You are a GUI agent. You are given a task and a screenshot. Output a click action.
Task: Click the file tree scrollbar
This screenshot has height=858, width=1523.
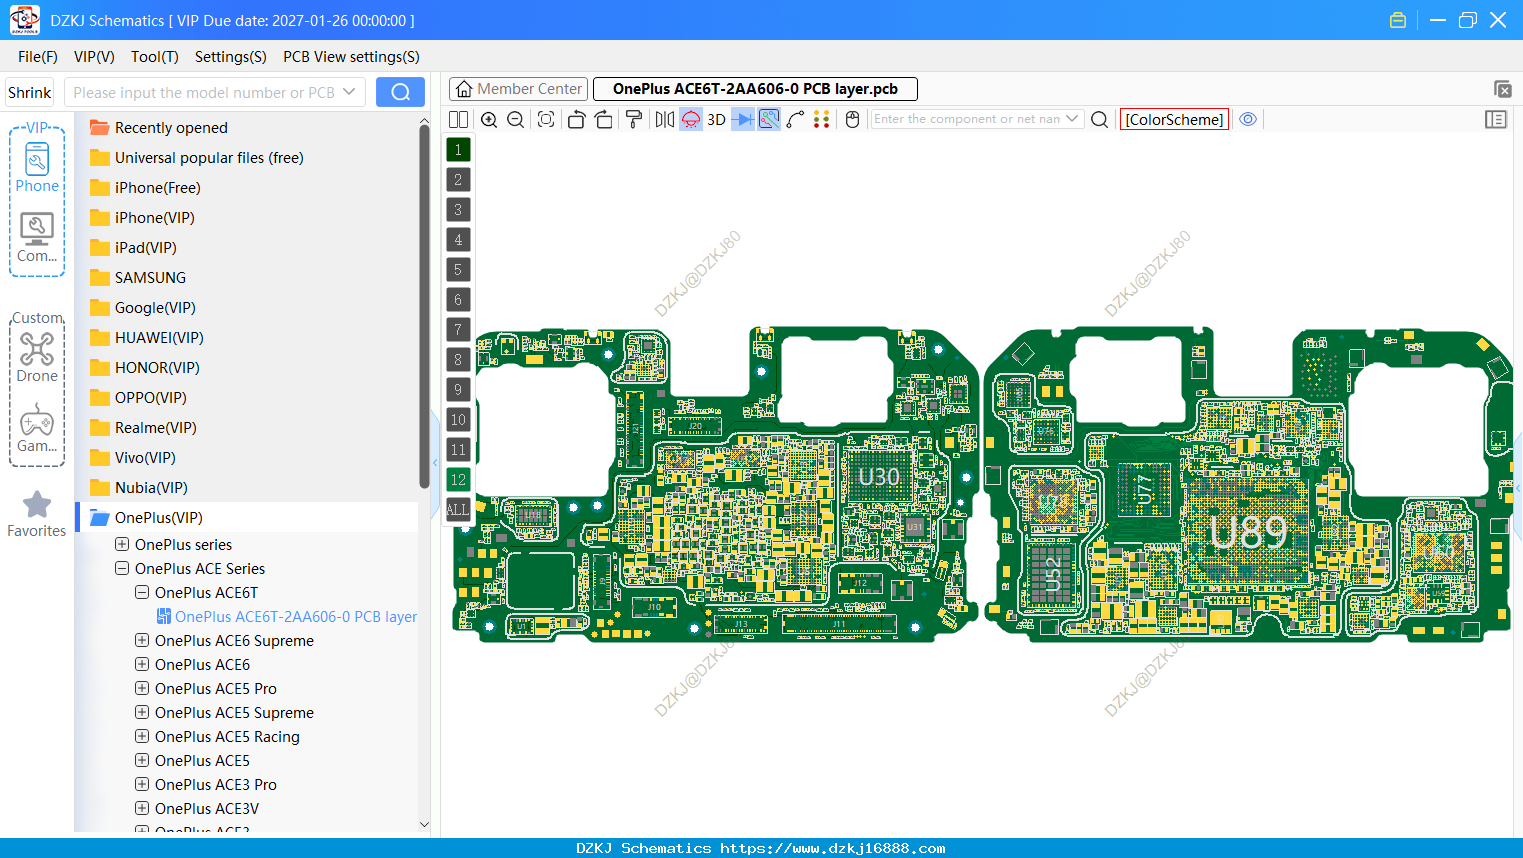(x=424, y=308)
